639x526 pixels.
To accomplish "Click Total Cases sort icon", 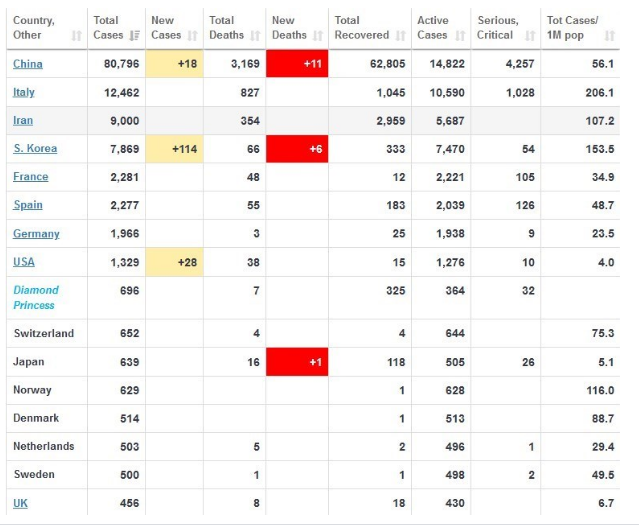I will 134,36.
